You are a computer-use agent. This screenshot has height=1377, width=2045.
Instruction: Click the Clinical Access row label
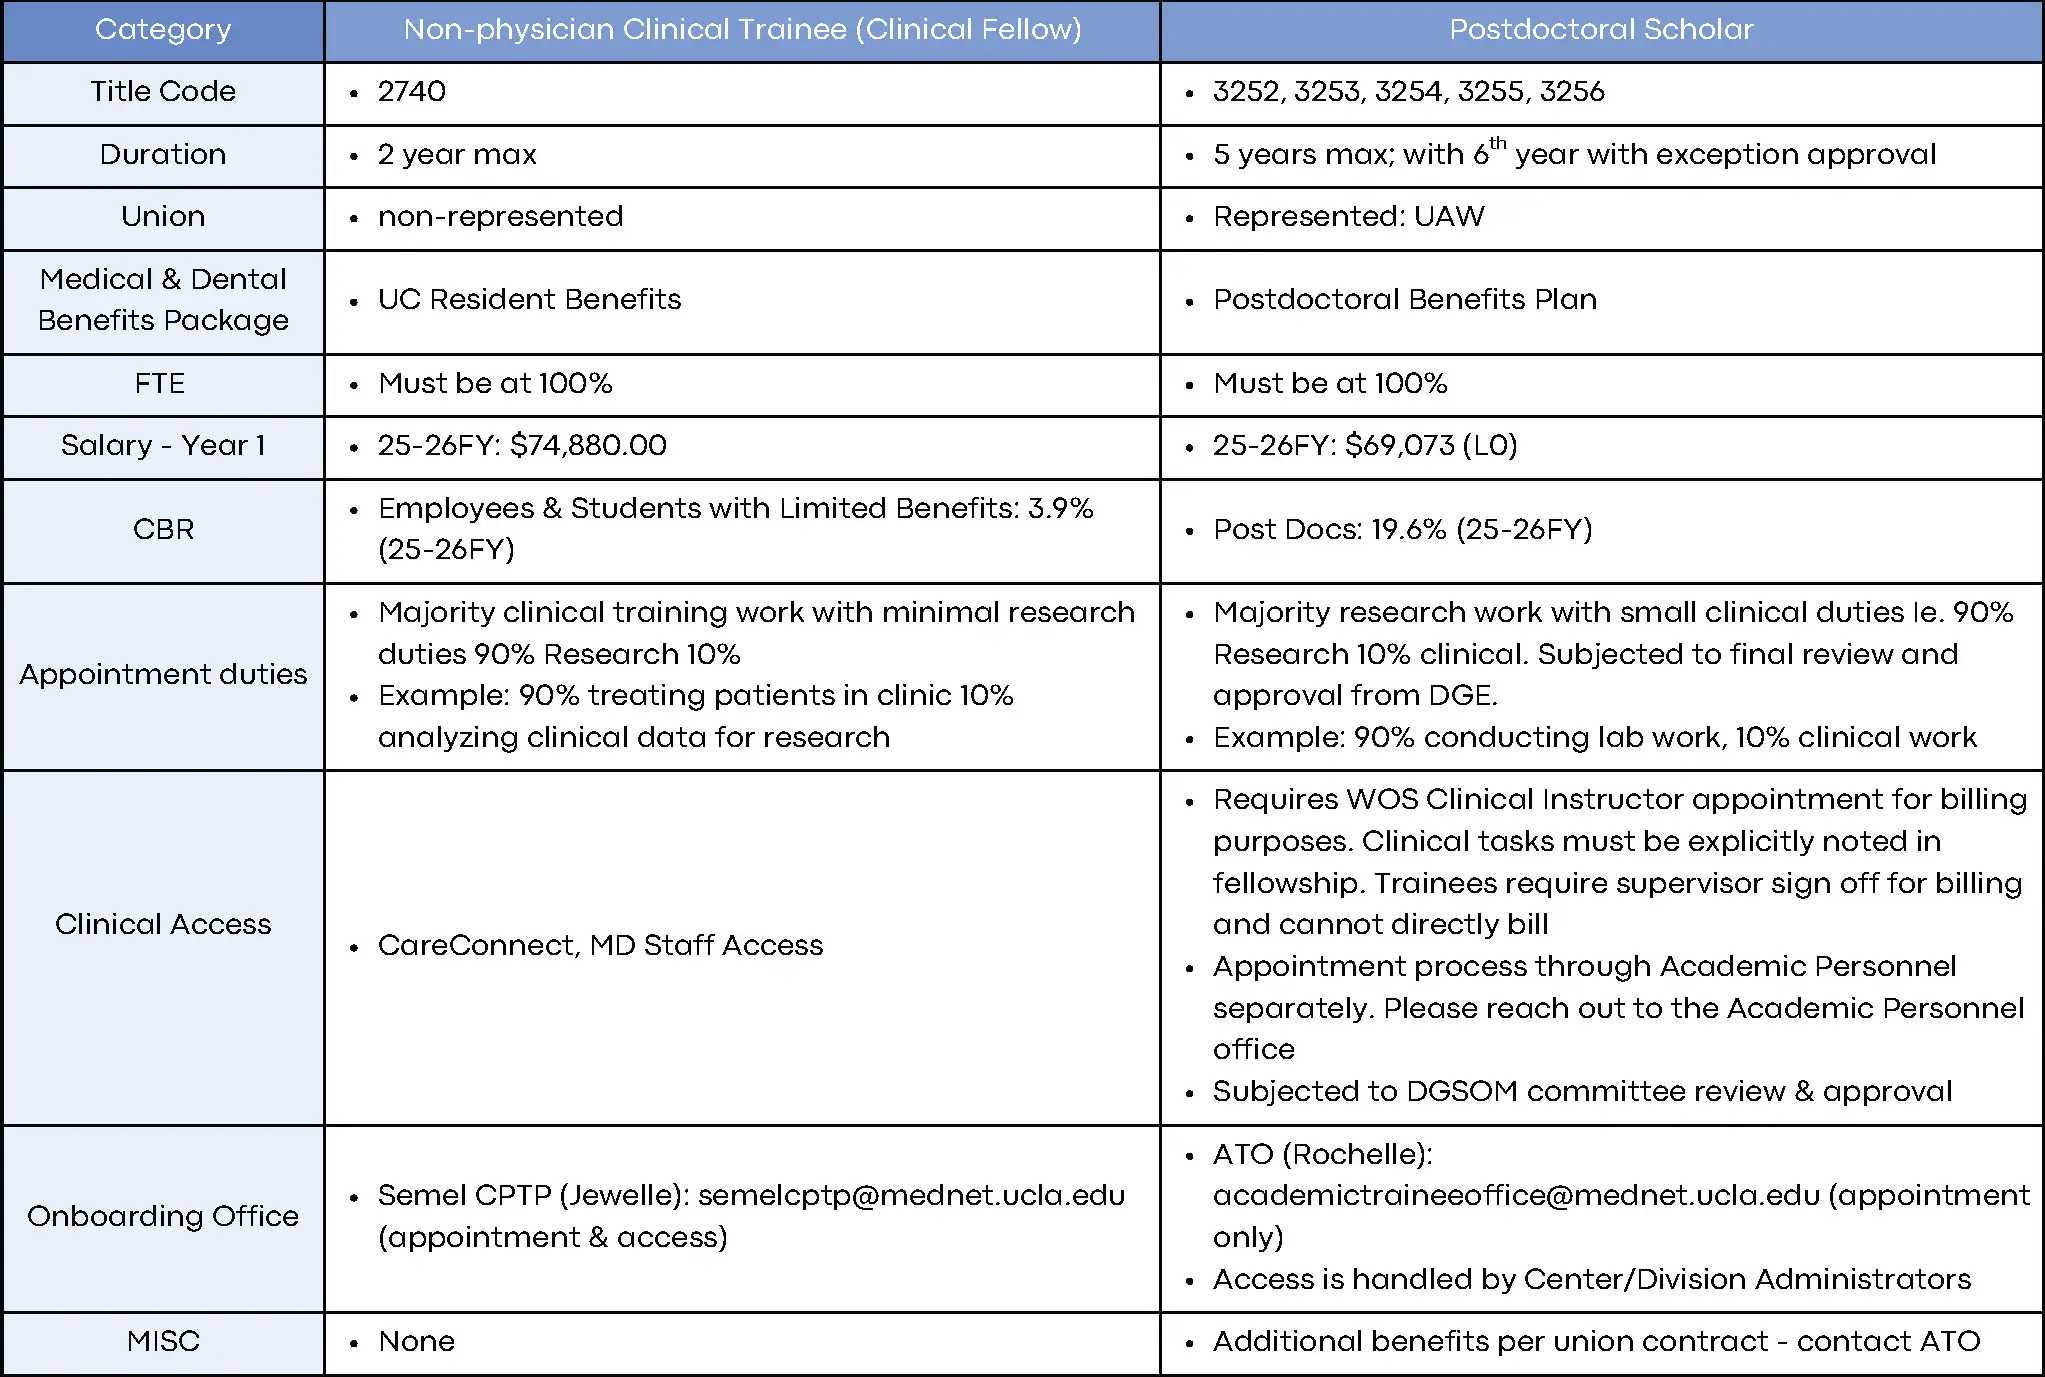(x=163, y=925)
